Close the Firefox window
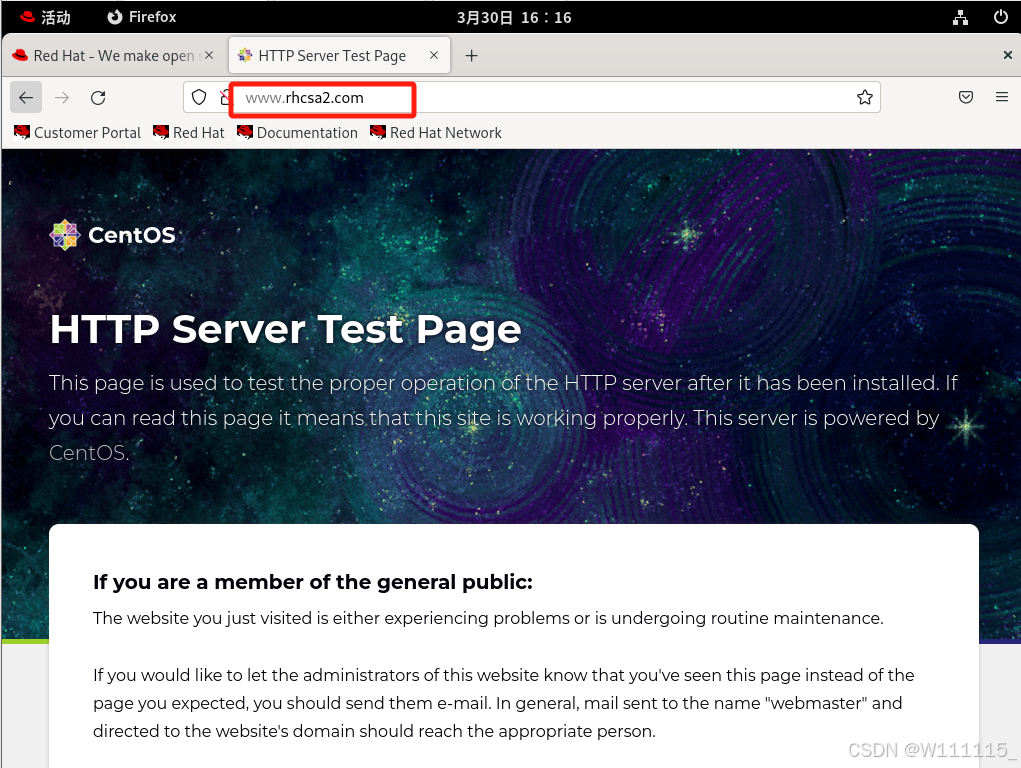Screen dimensions: 1021x768 [x=1007, y=55]
